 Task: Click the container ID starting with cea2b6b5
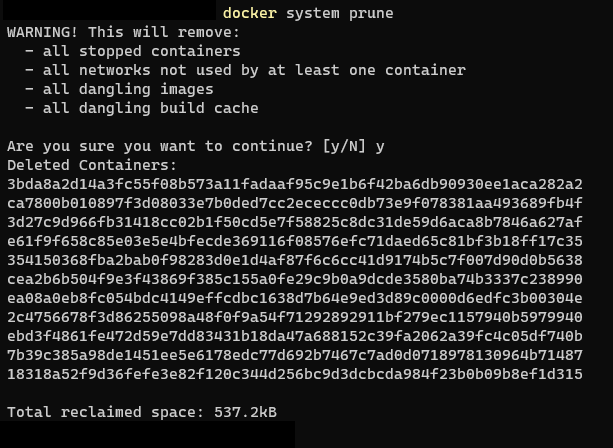(295, 279)
